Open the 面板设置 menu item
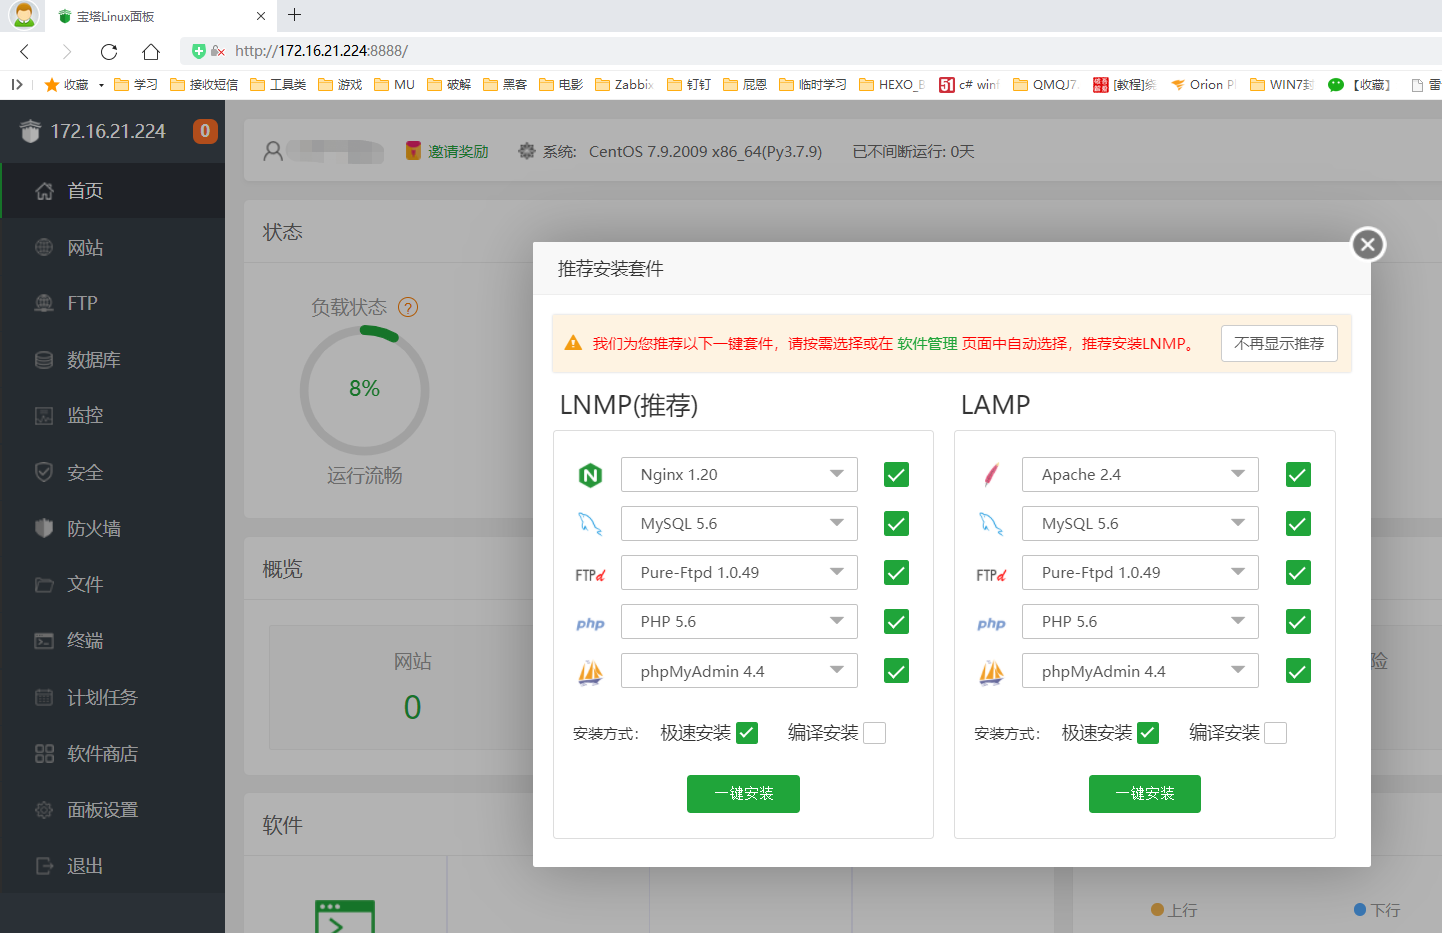The height and width of the screenshot is (933, 1442). click(113, 810)
